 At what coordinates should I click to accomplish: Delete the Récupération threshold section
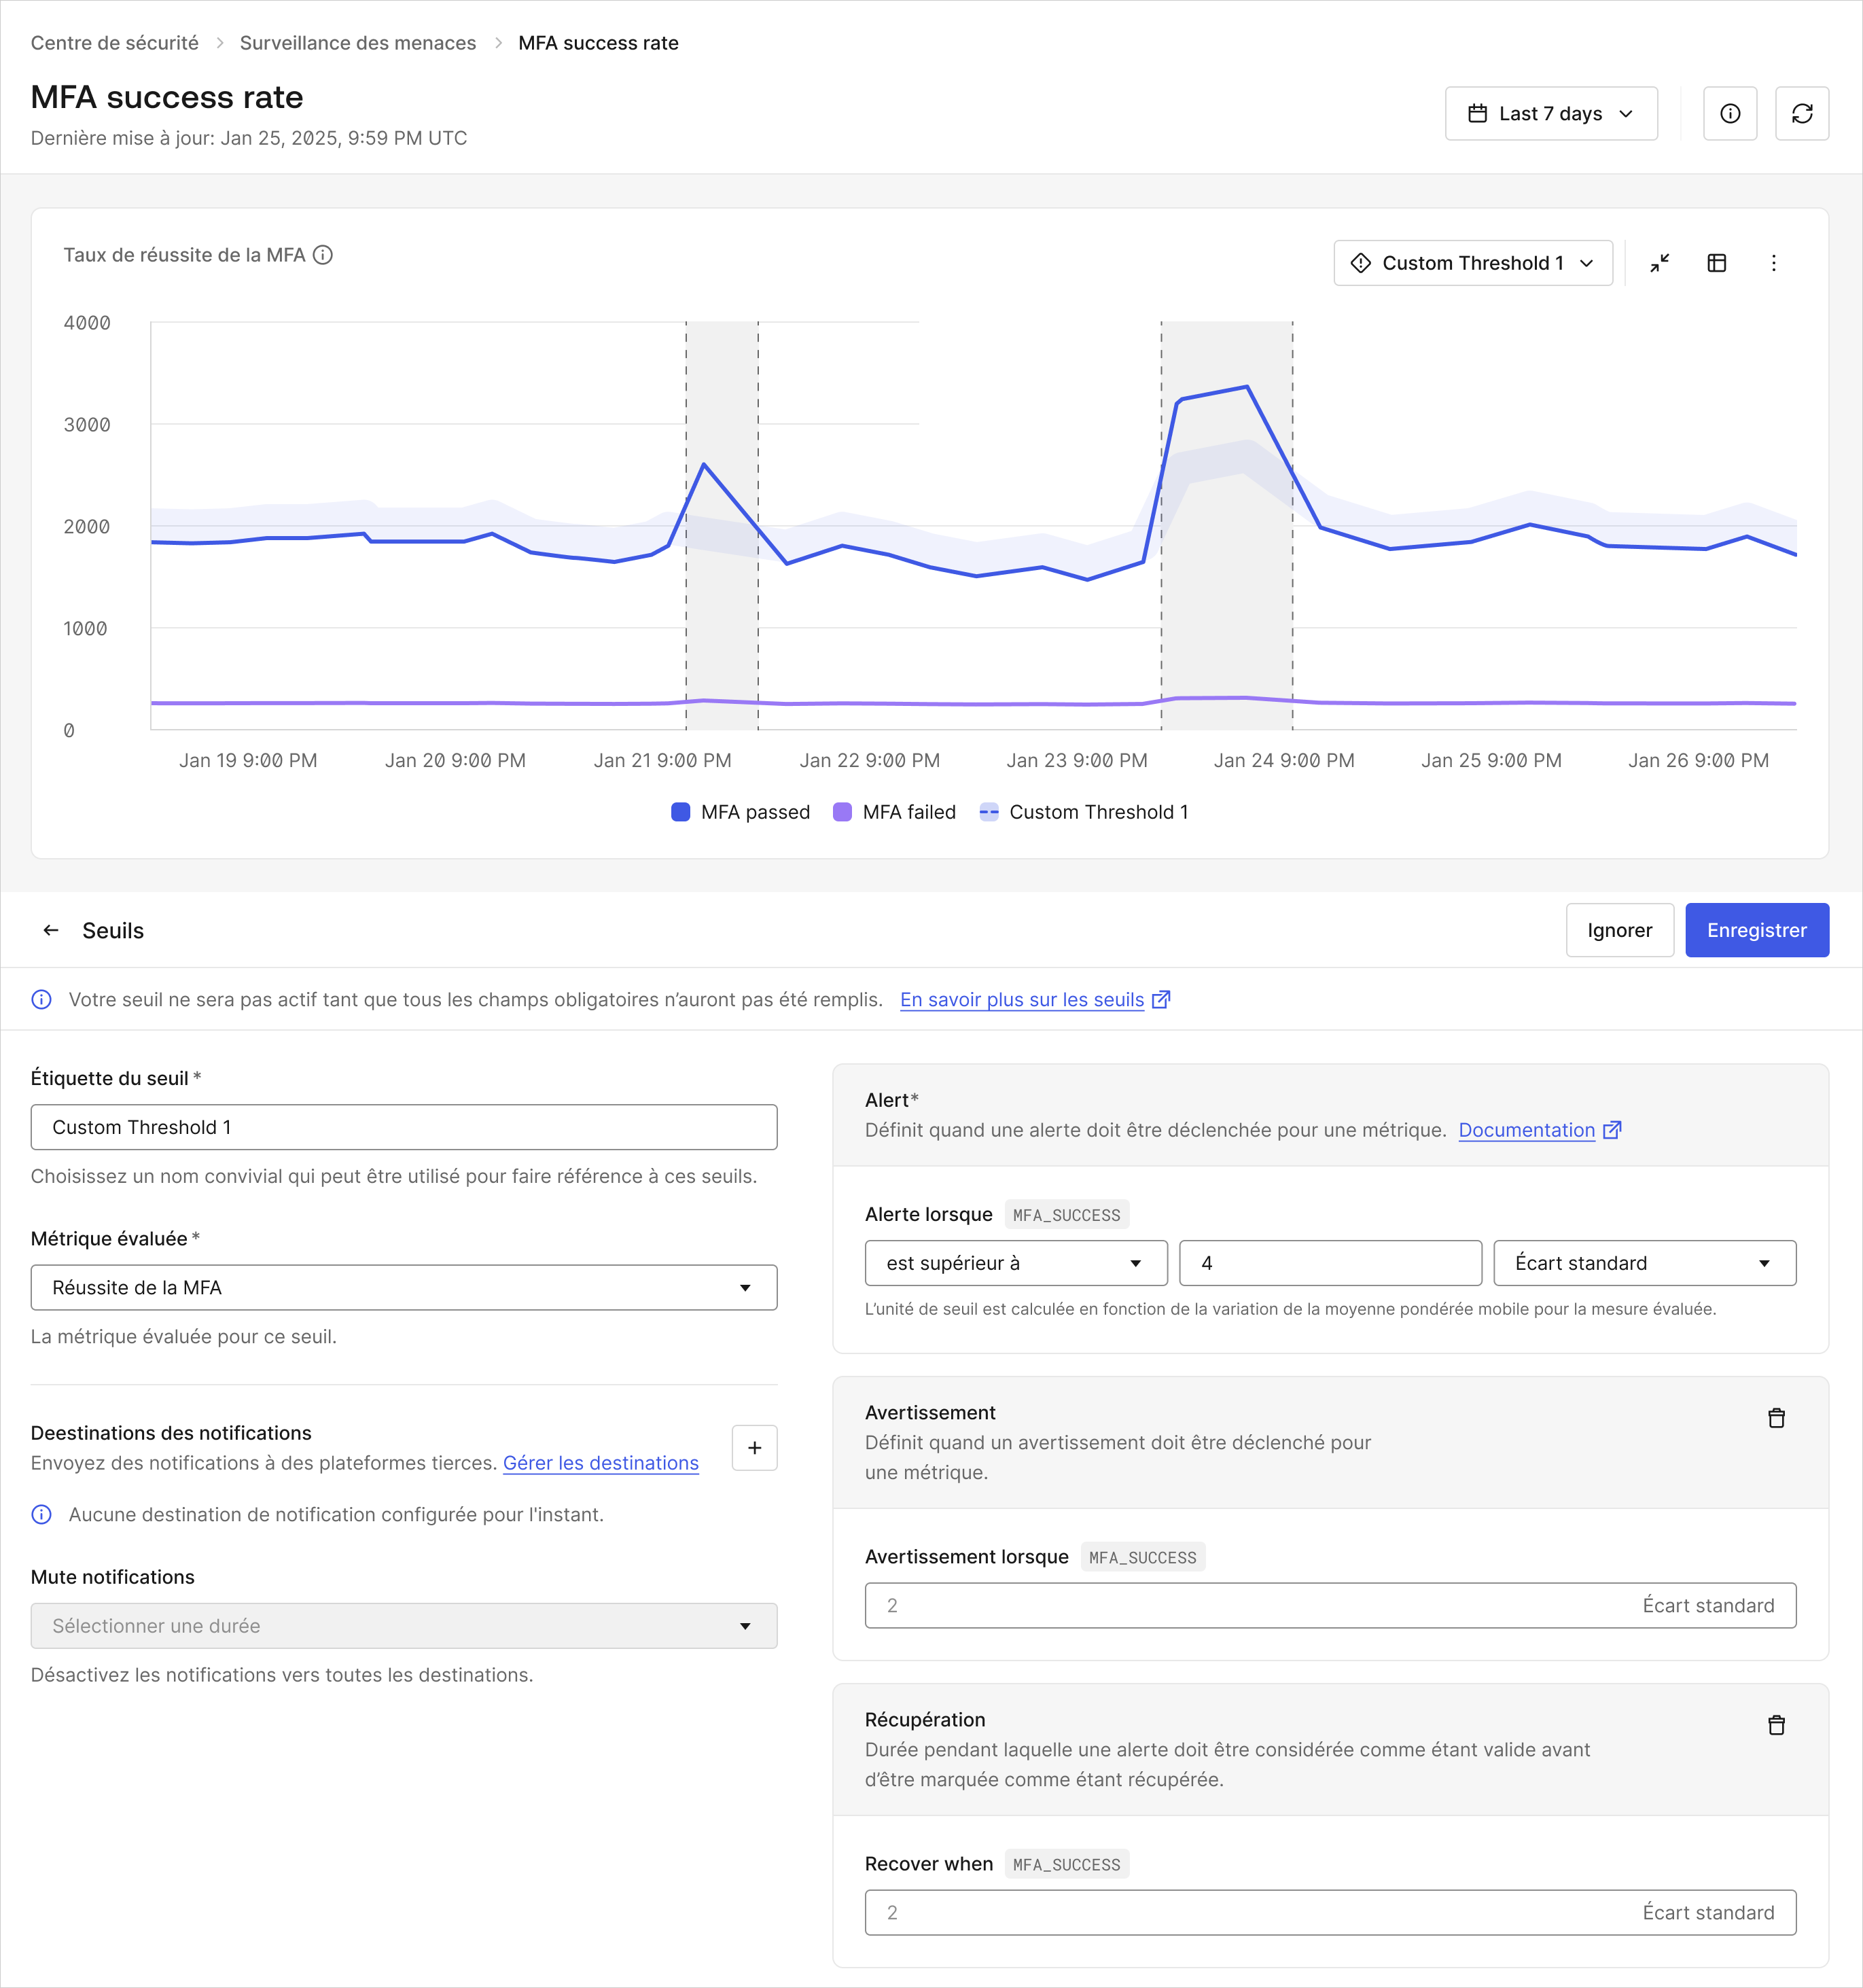point(1777,1724)
